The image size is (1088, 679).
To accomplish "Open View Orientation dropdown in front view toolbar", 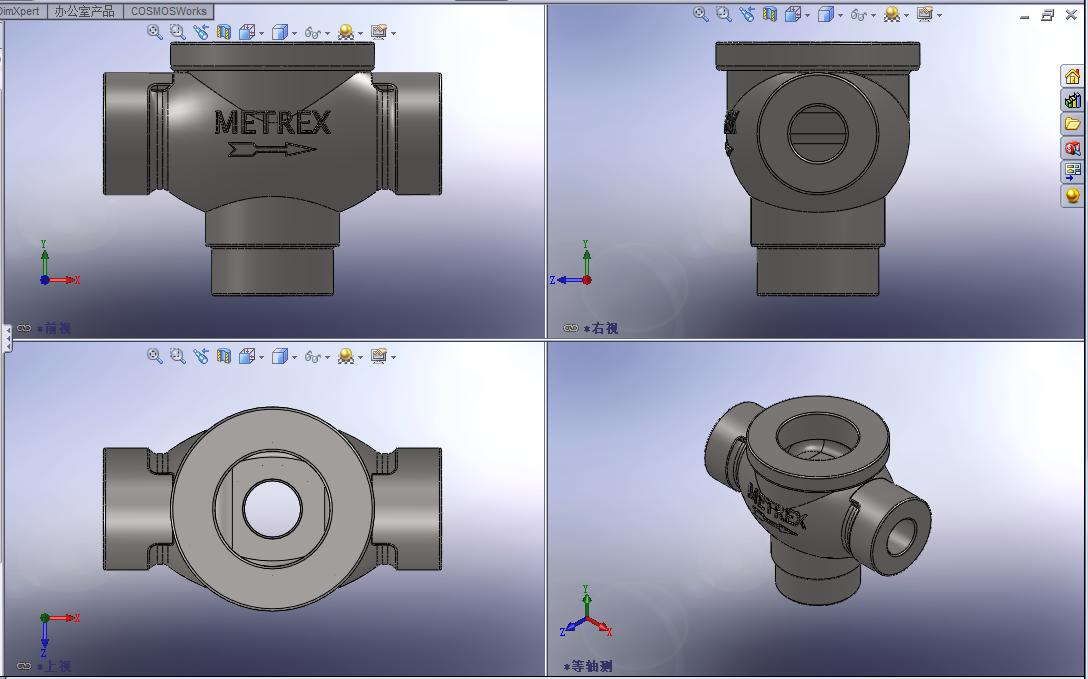I will click(x=261, y=33).
